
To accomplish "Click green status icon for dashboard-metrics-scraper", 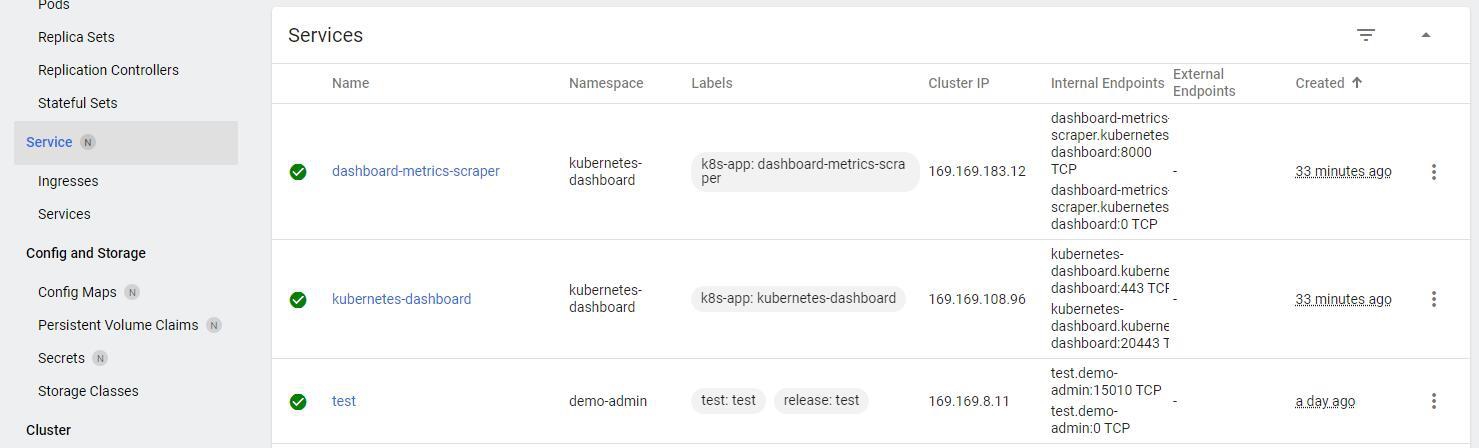I will [298, 172].
